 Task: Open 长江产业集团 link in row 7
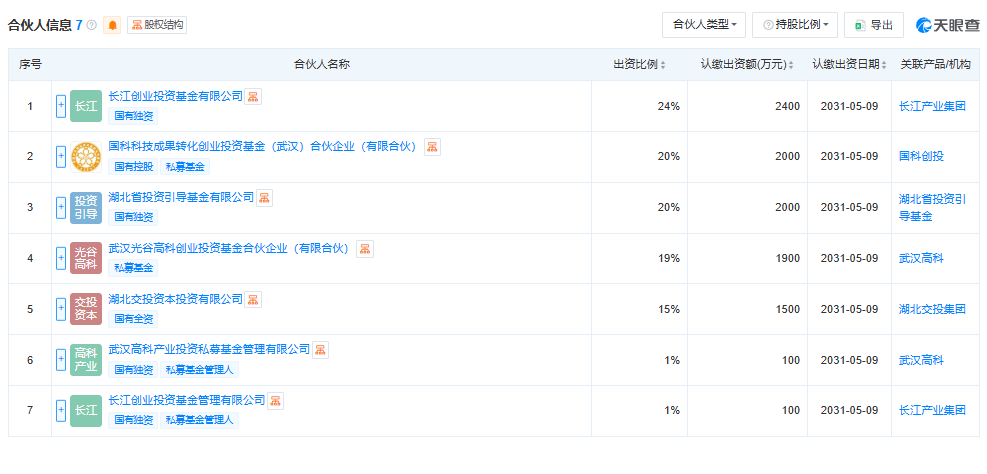click(x=932, y=410)
